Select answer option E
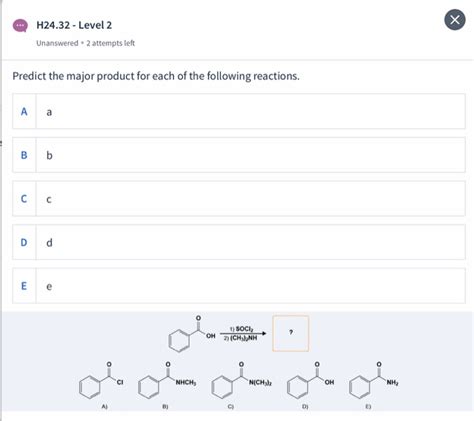 [x=239, y=286]
